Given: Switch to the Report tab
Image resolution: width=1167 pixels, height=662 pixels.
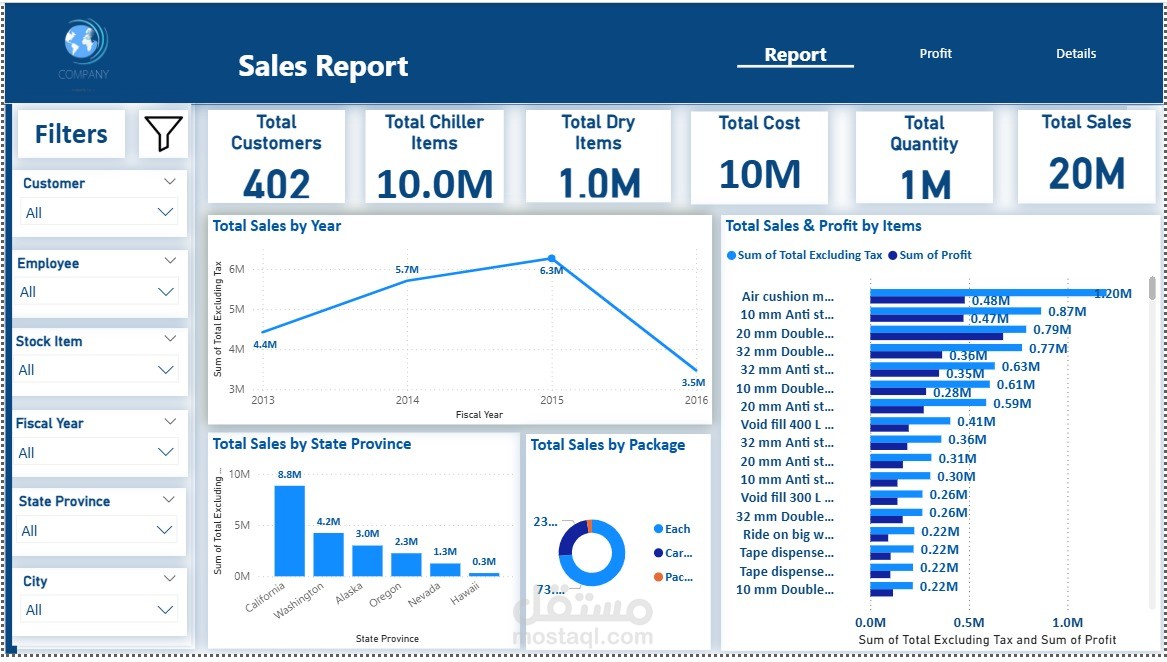Looking at the screenshot, I should [x=795, y=54].
